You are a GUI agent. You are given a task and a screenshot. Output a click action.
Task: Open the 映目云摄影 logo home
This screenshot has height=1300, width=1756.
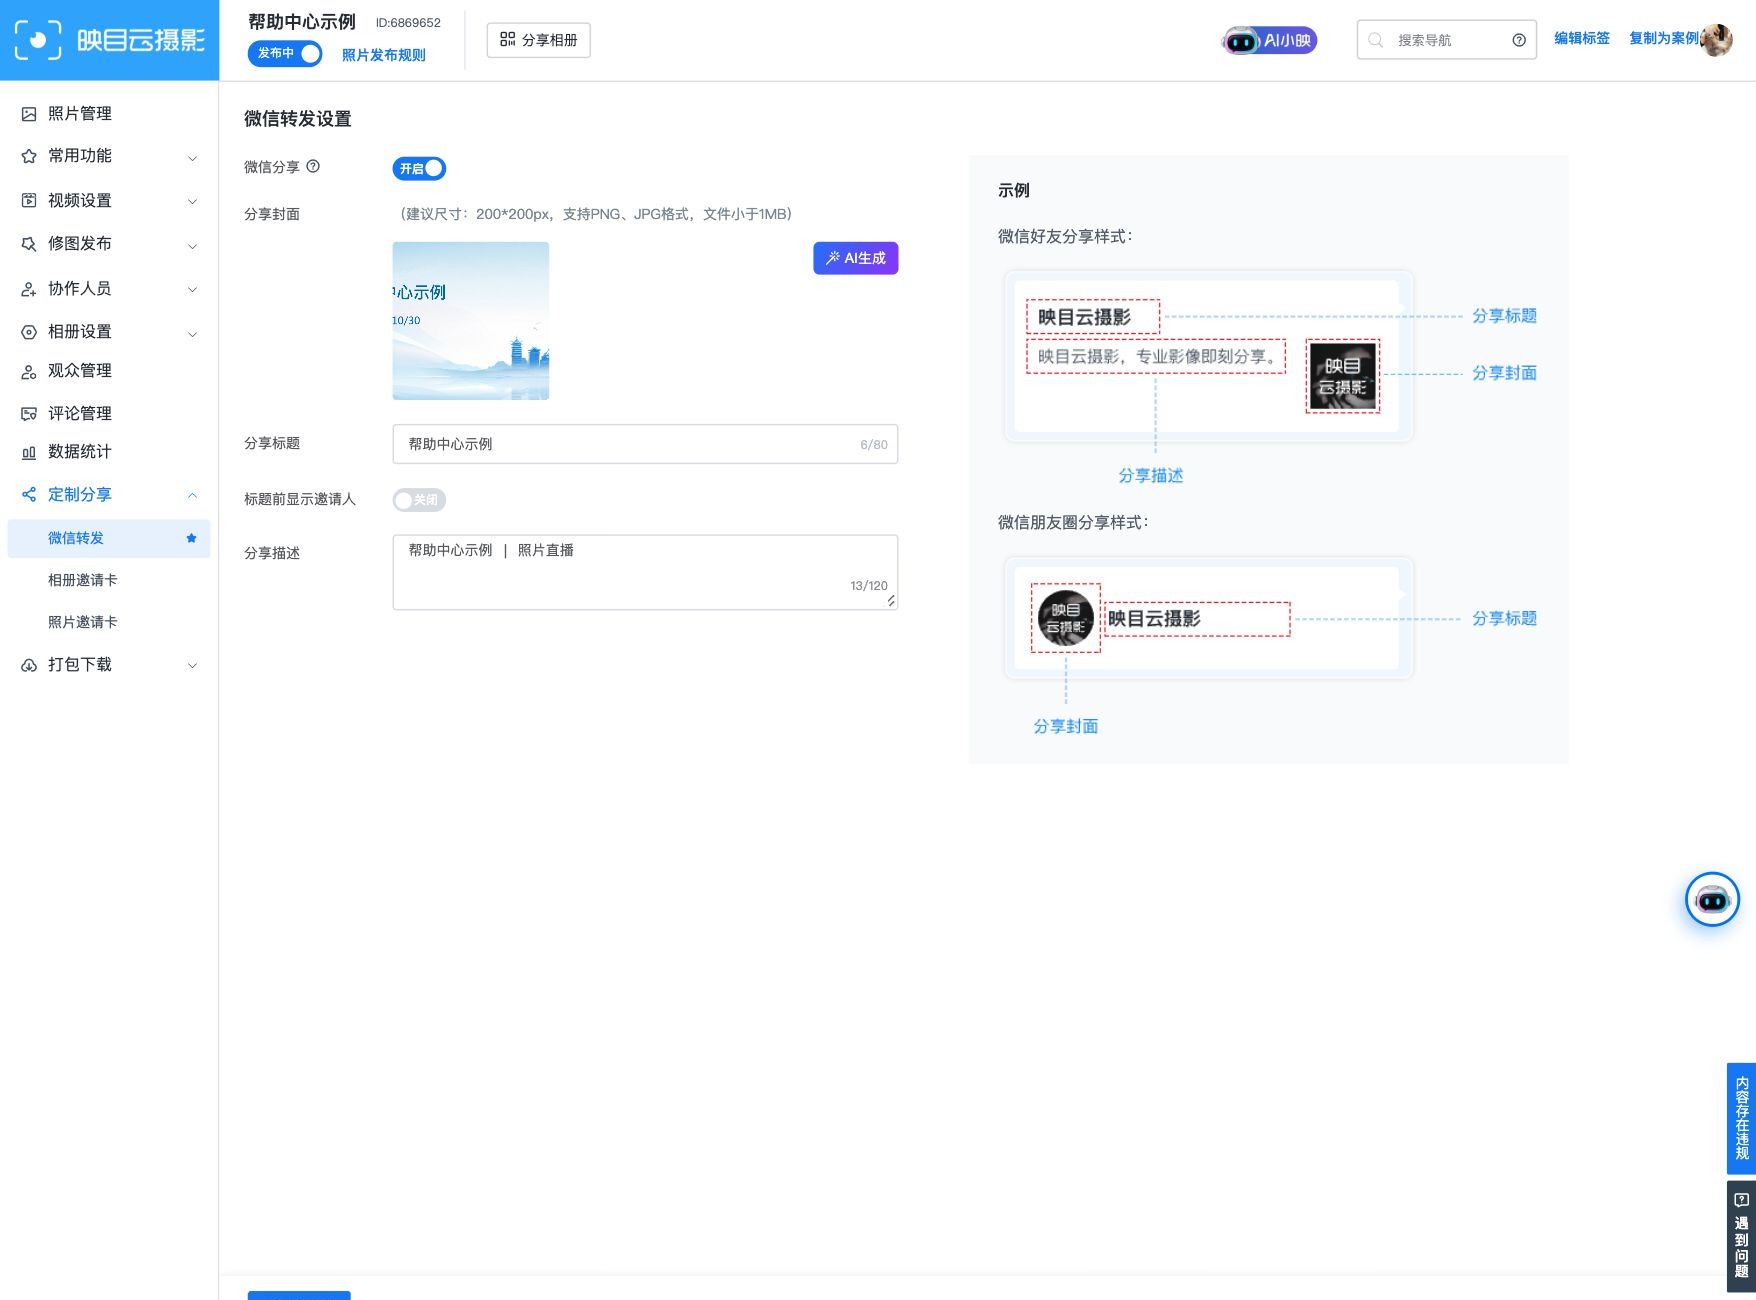pos(109,40)
